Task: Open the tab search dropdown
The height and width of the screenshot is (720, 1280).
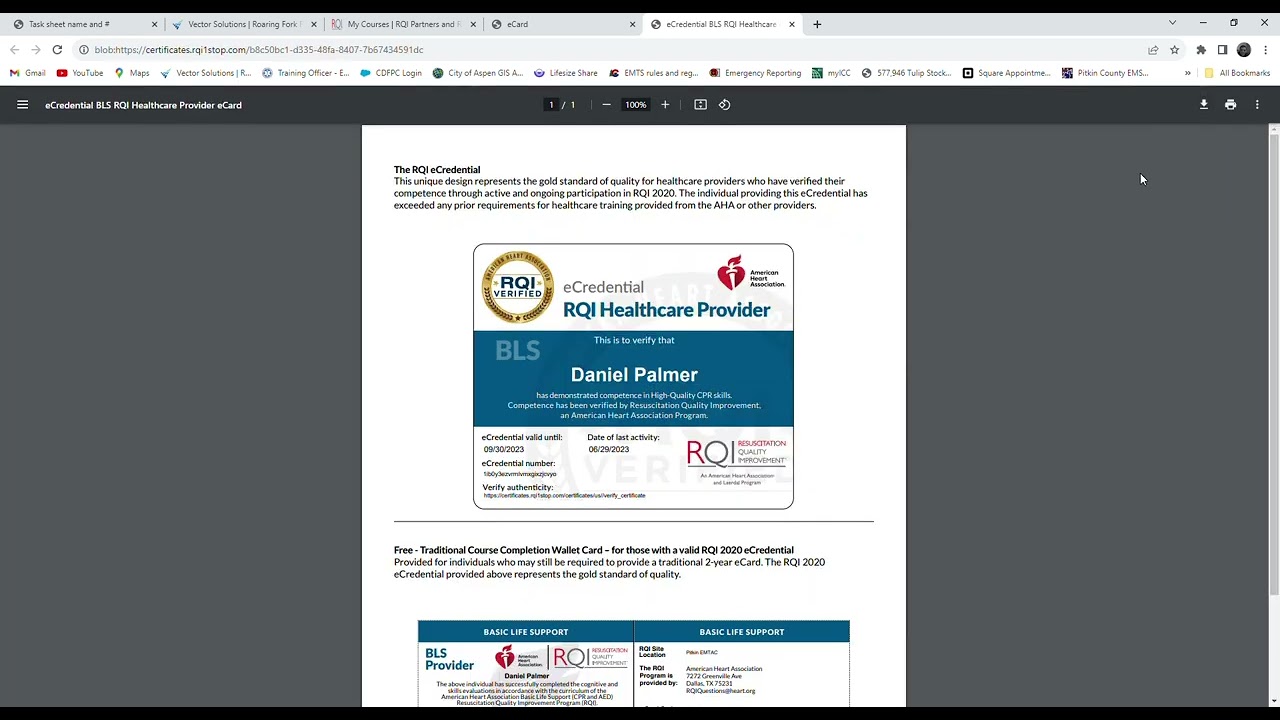Action: coord(1172,23)
